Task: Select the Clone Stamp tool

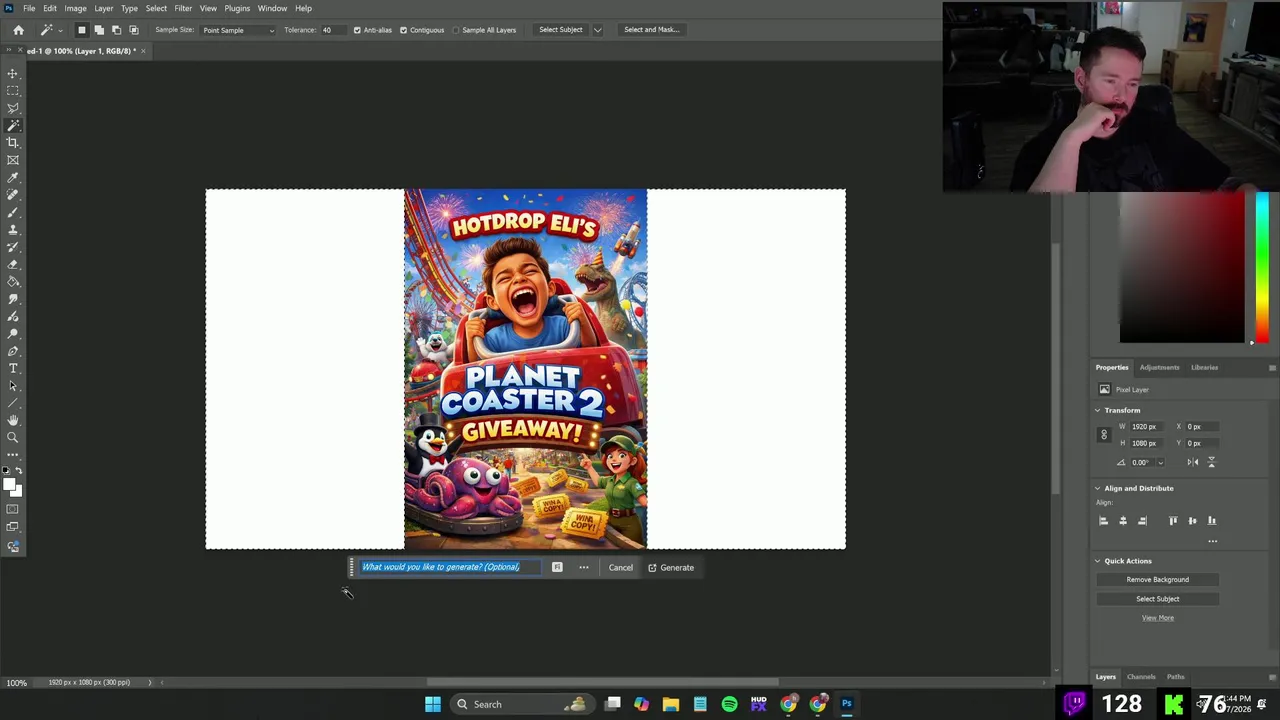Action: pyautogui.click(x=13, y=229)
